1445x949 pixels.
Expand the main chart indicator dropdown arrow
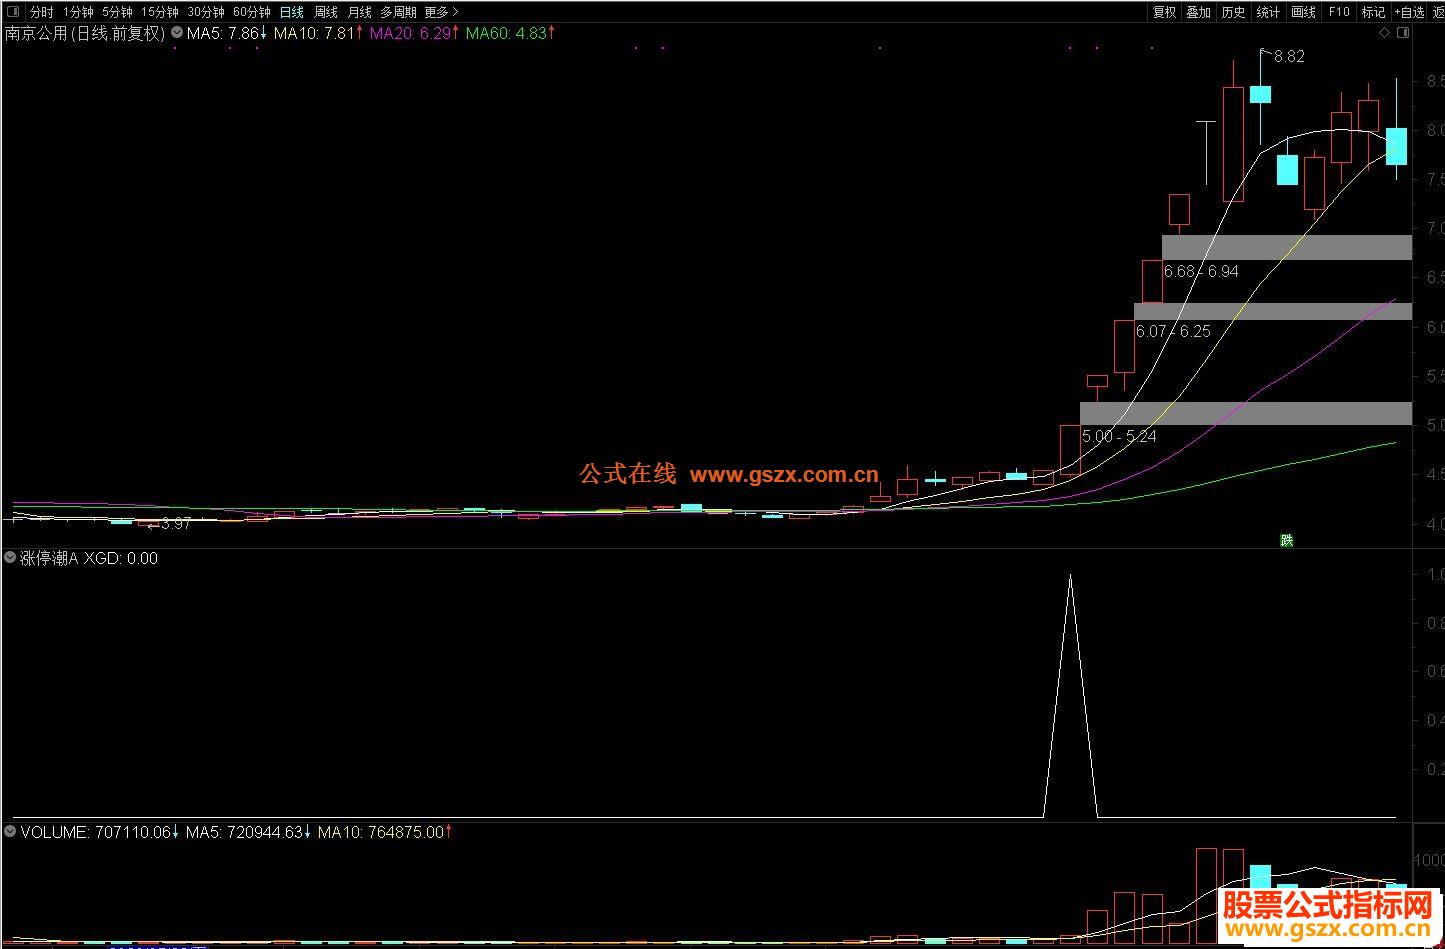(x=177, y=33)
